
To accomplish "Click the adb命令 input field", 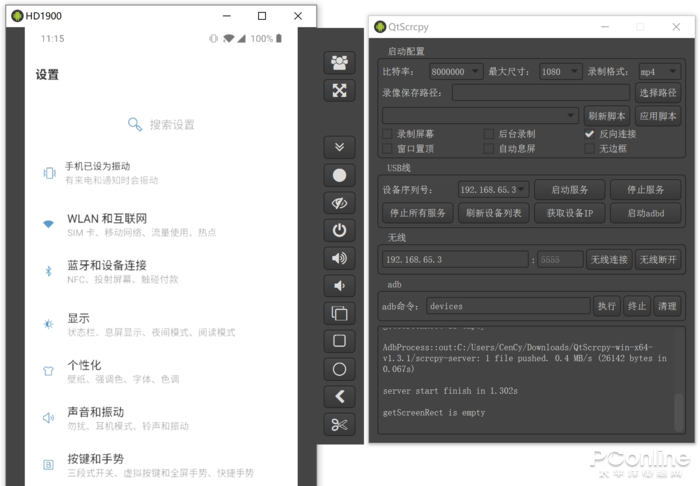I will (x=507, y=306).
